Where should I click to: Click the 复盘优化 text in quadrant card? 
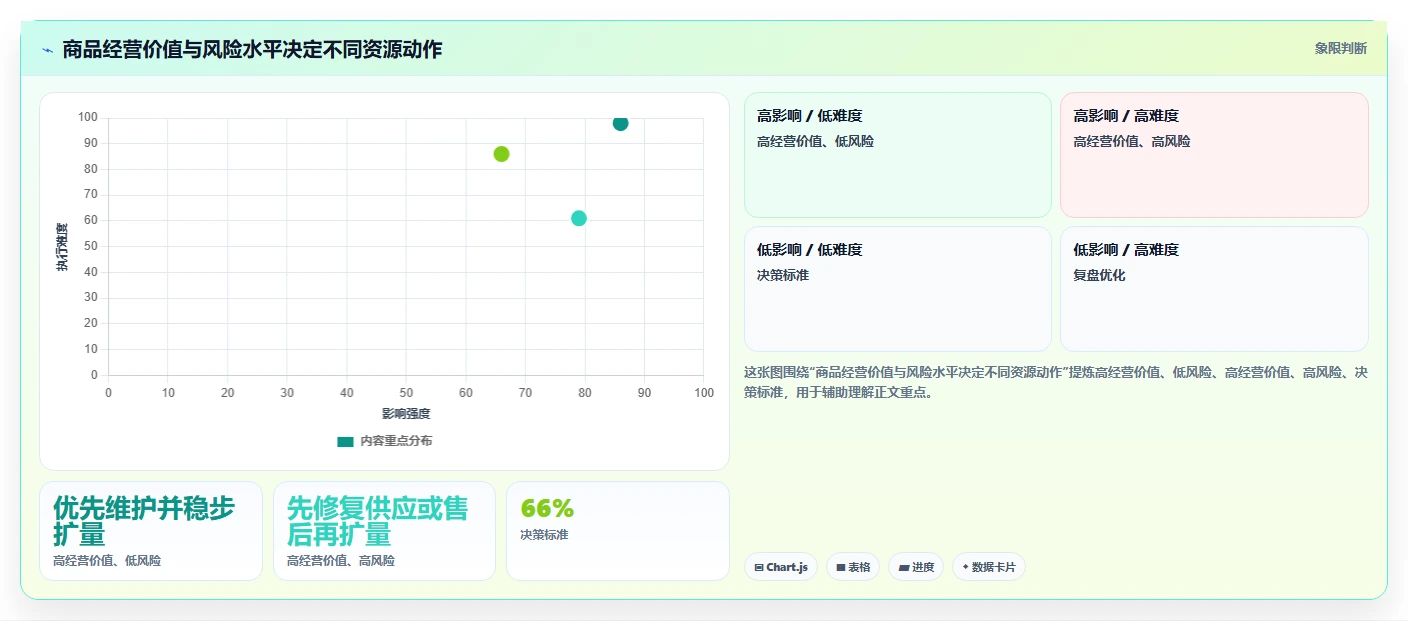coord(1099,275)
